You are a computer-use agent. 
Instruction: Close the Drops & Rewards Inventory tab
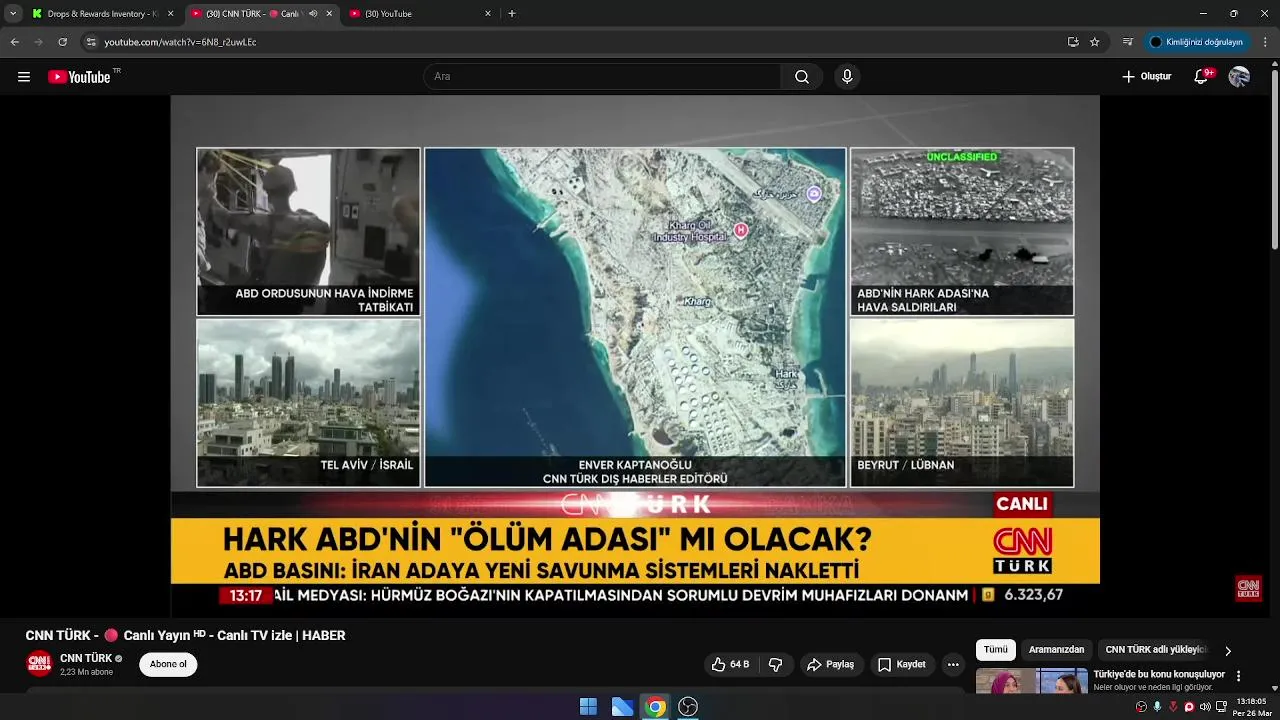tap(170, 14)
